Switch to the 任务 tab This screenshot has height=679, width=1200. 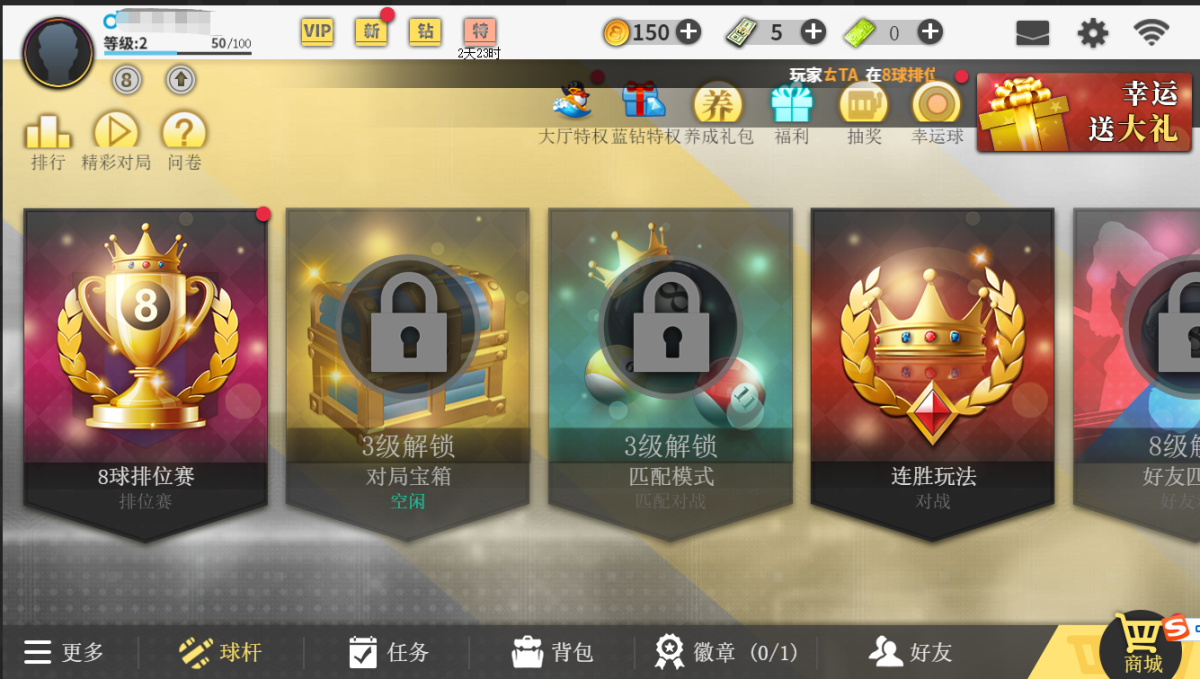pos(389,653)
